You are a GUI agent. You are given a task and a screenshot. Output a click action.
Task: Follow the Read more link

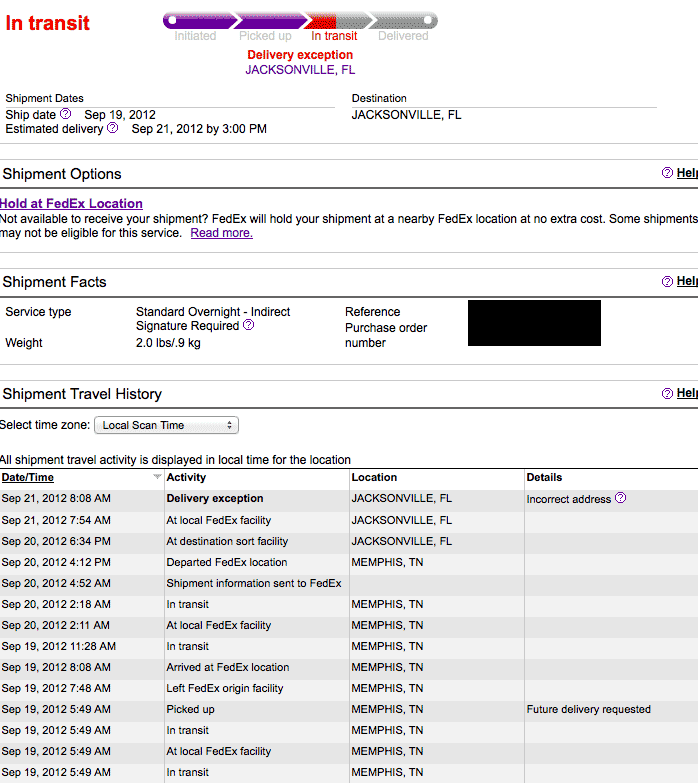coord(222,233)
